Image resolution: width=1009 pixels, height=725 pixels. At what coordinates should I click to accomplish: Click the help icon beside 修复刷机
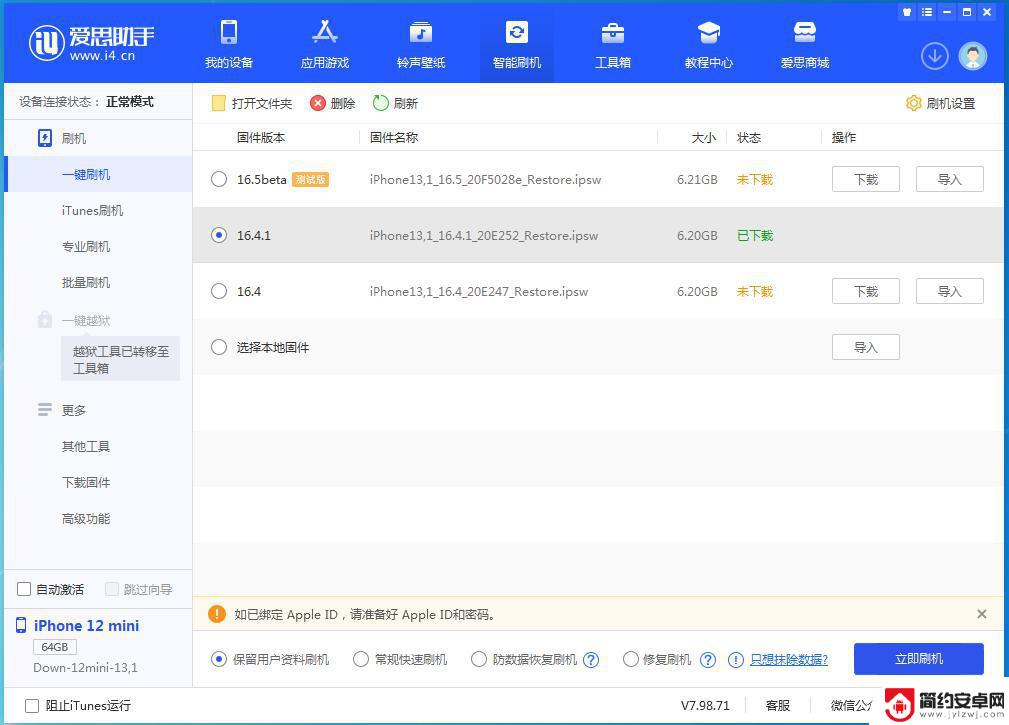pos(708,660)
